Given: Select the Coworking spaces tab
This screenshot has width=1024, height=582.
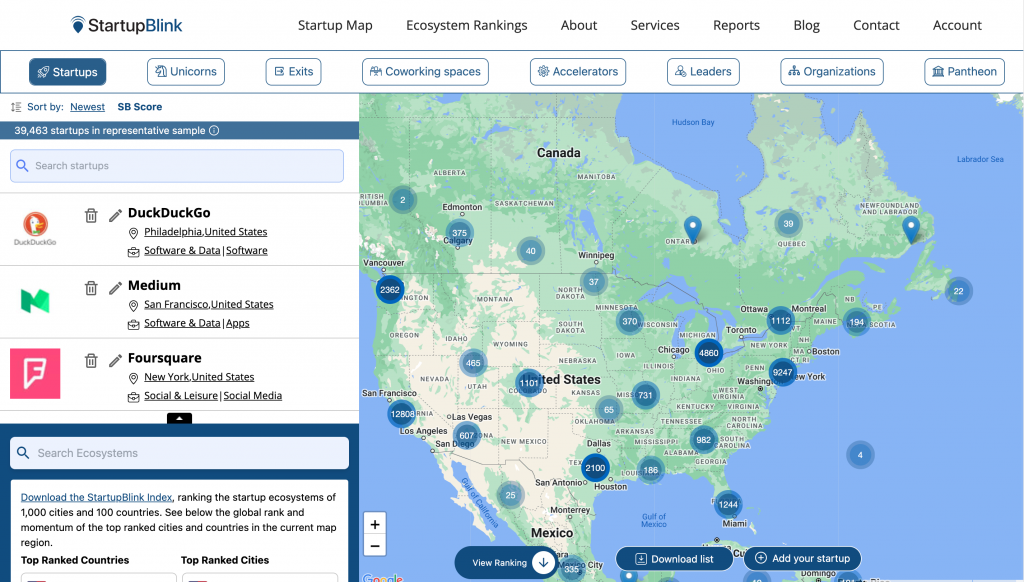Looking at the screenshot, I should (x=425, y=72).
